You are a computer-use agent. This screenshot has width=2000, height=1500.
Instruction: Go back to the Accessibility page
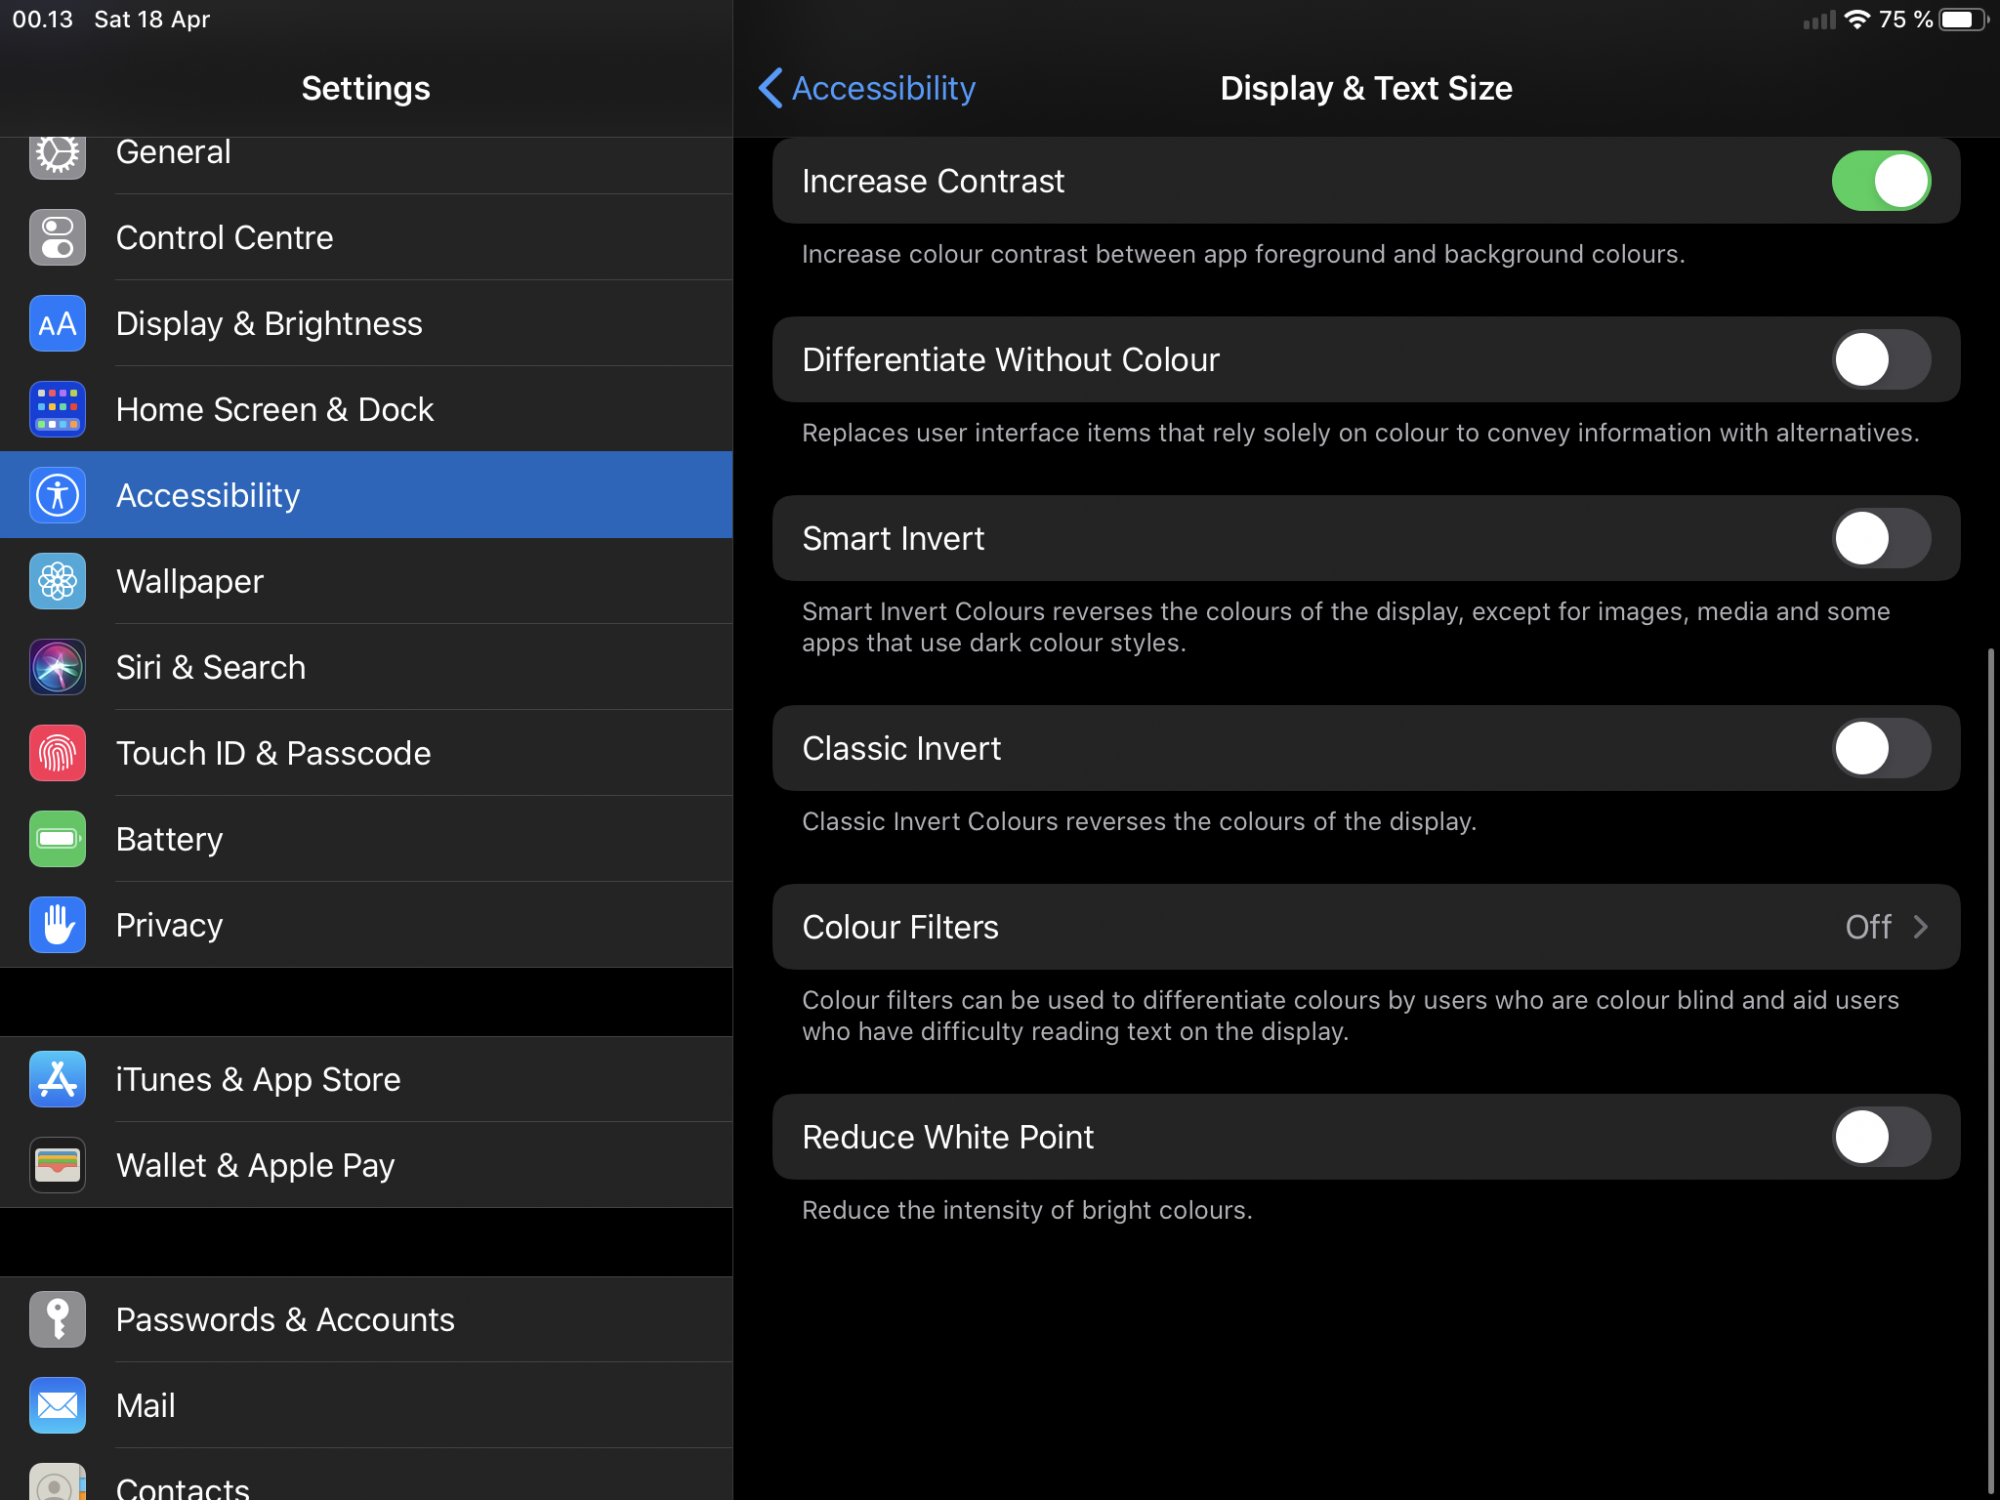point(883,88)
